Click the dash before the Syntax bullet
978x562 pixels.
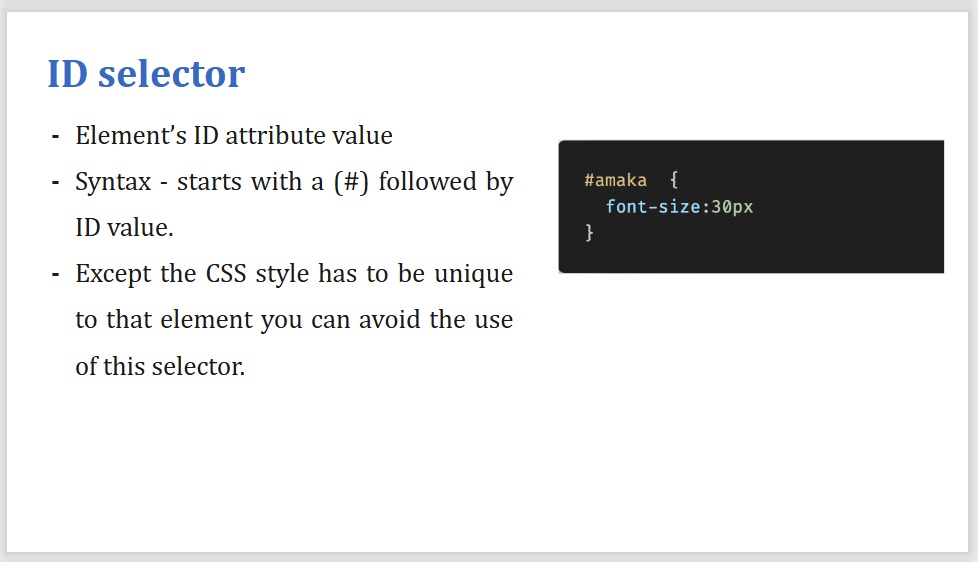pos(55,182)
